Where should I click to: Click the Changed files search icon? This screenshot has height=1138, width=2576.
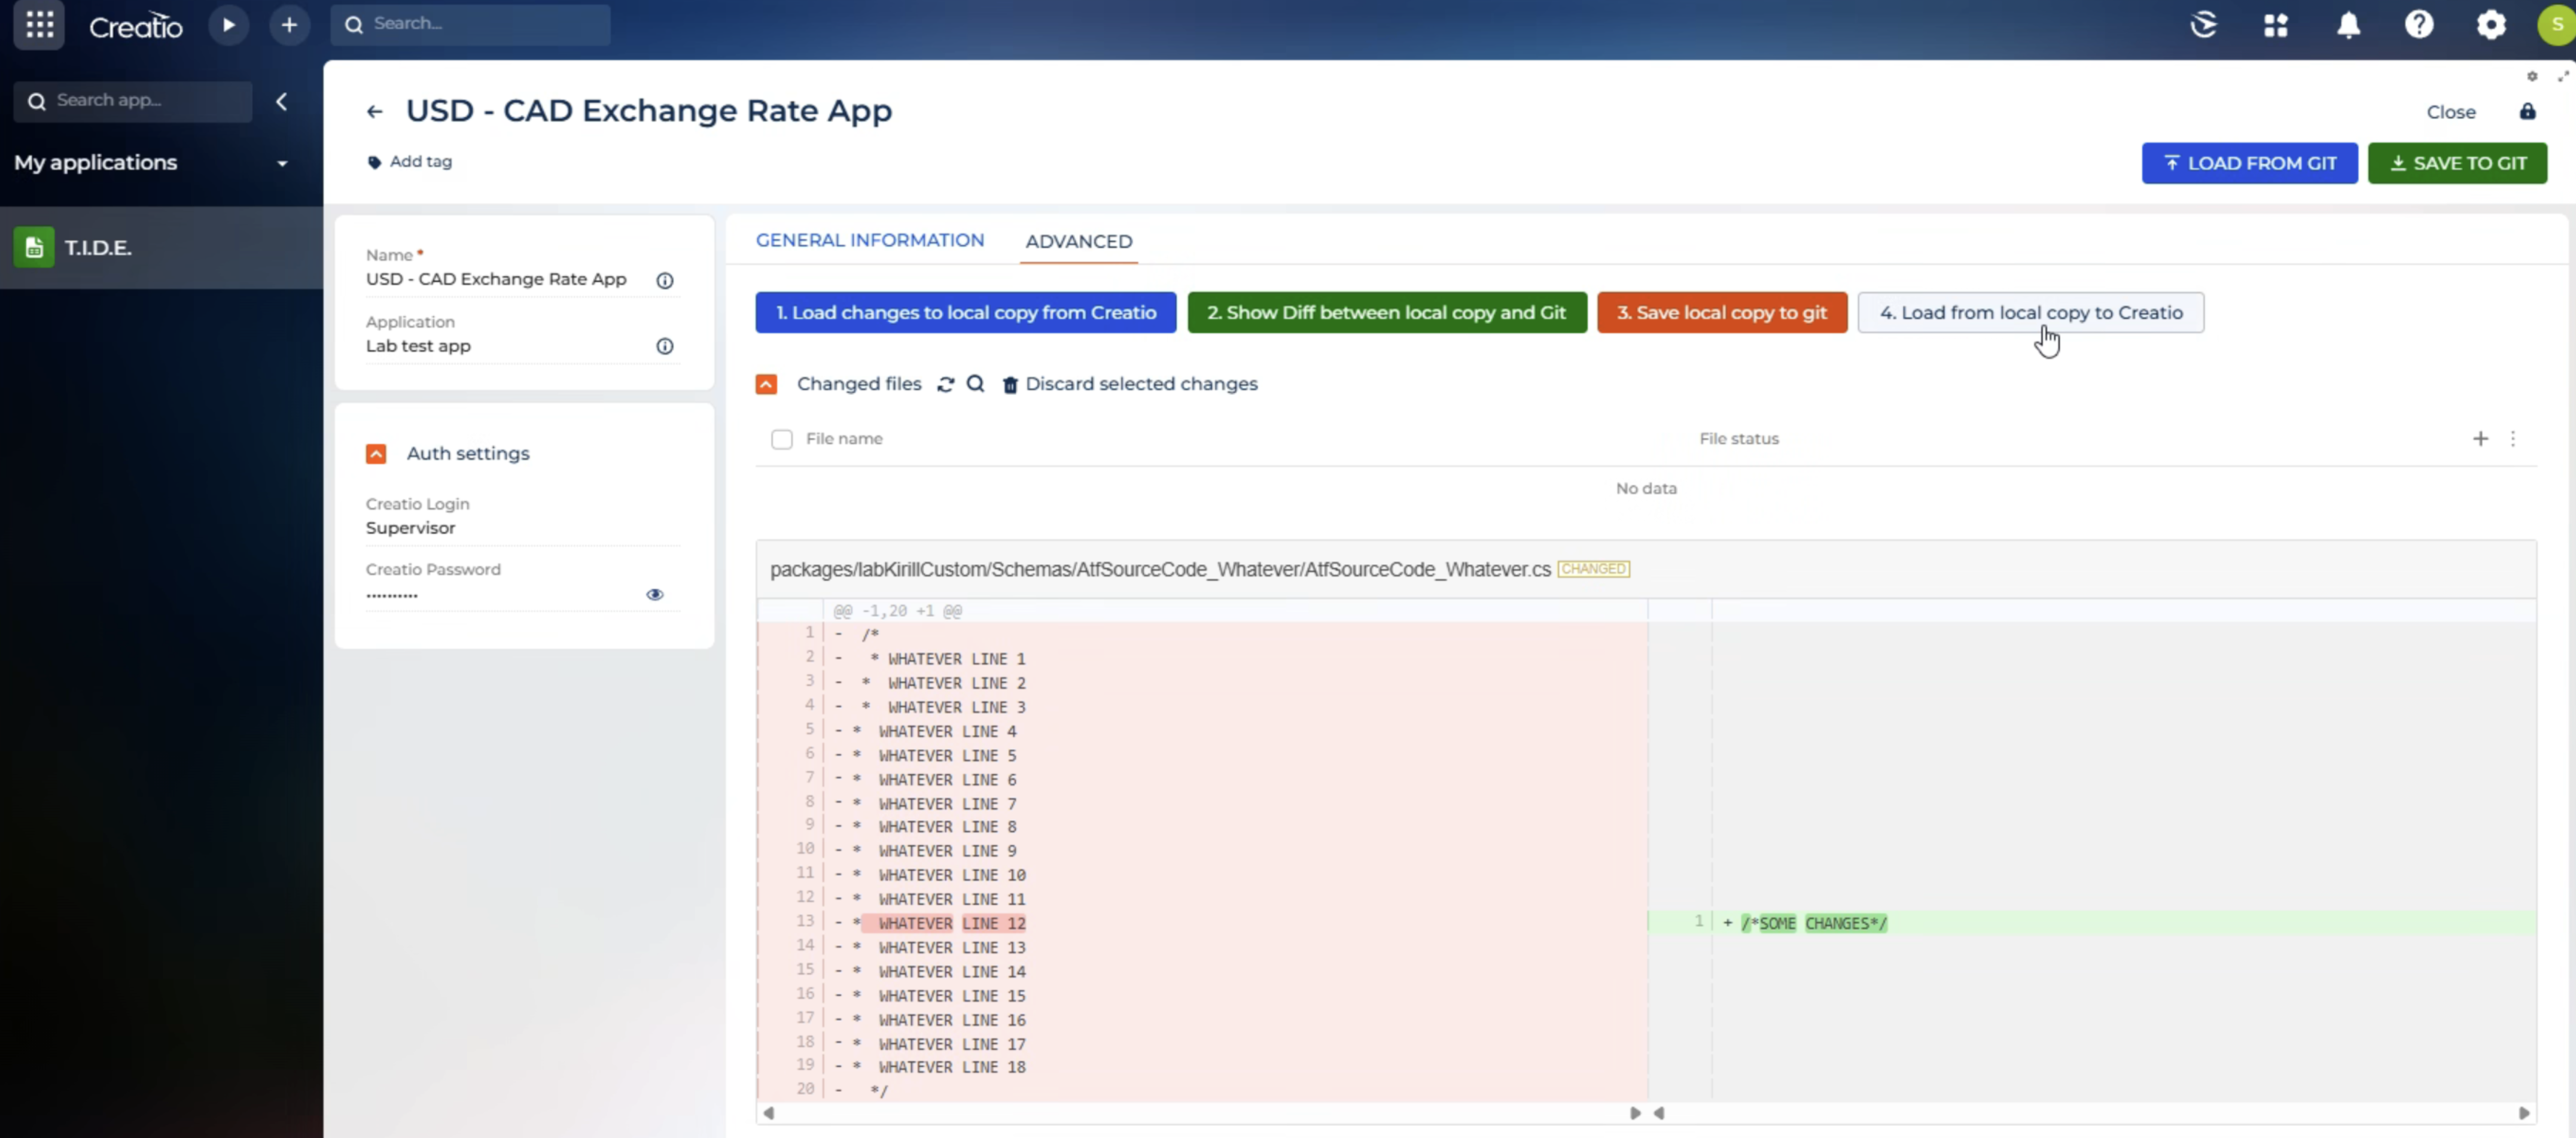[x=975, y=383]
